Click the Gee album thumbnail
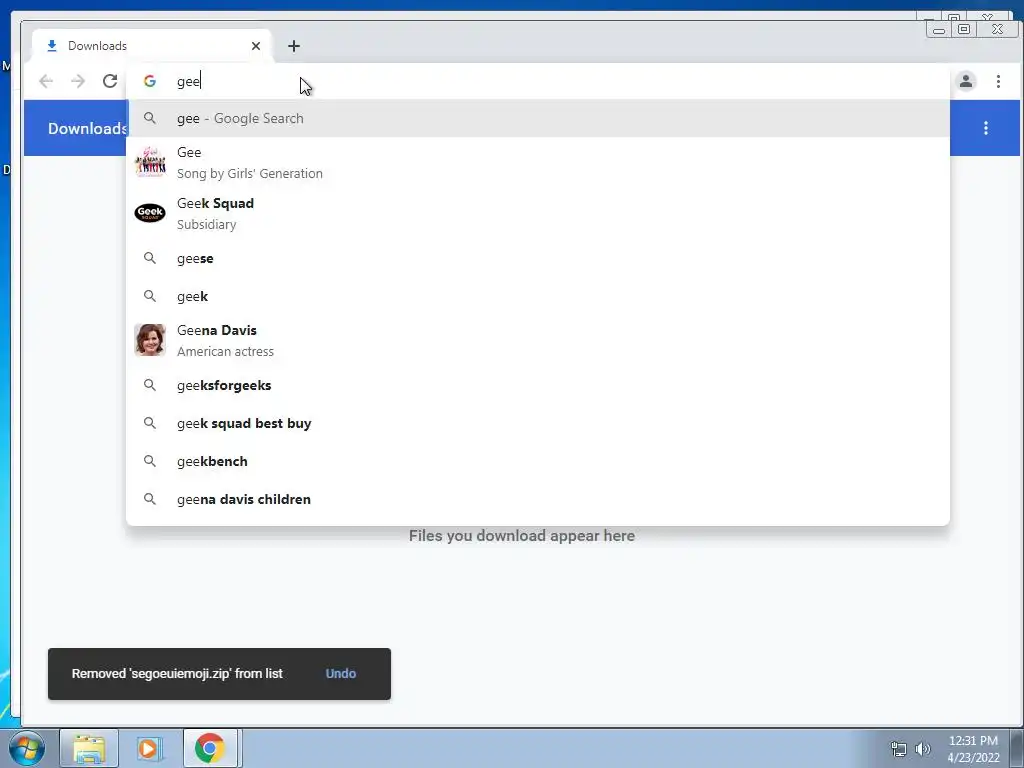The width and height of the screenshot is (1024, 768). pyautogui.click(x=150, y=162)
